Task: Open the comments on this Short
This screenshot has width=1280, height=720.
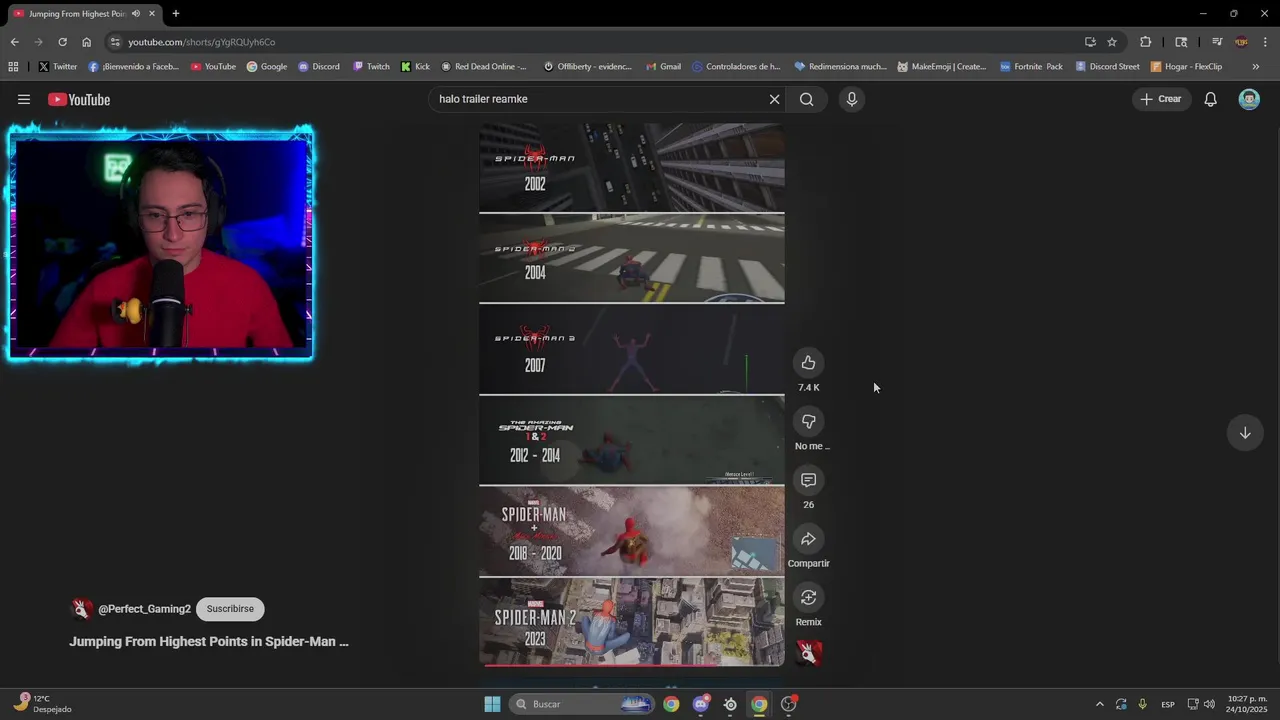Action: [808, 481]
